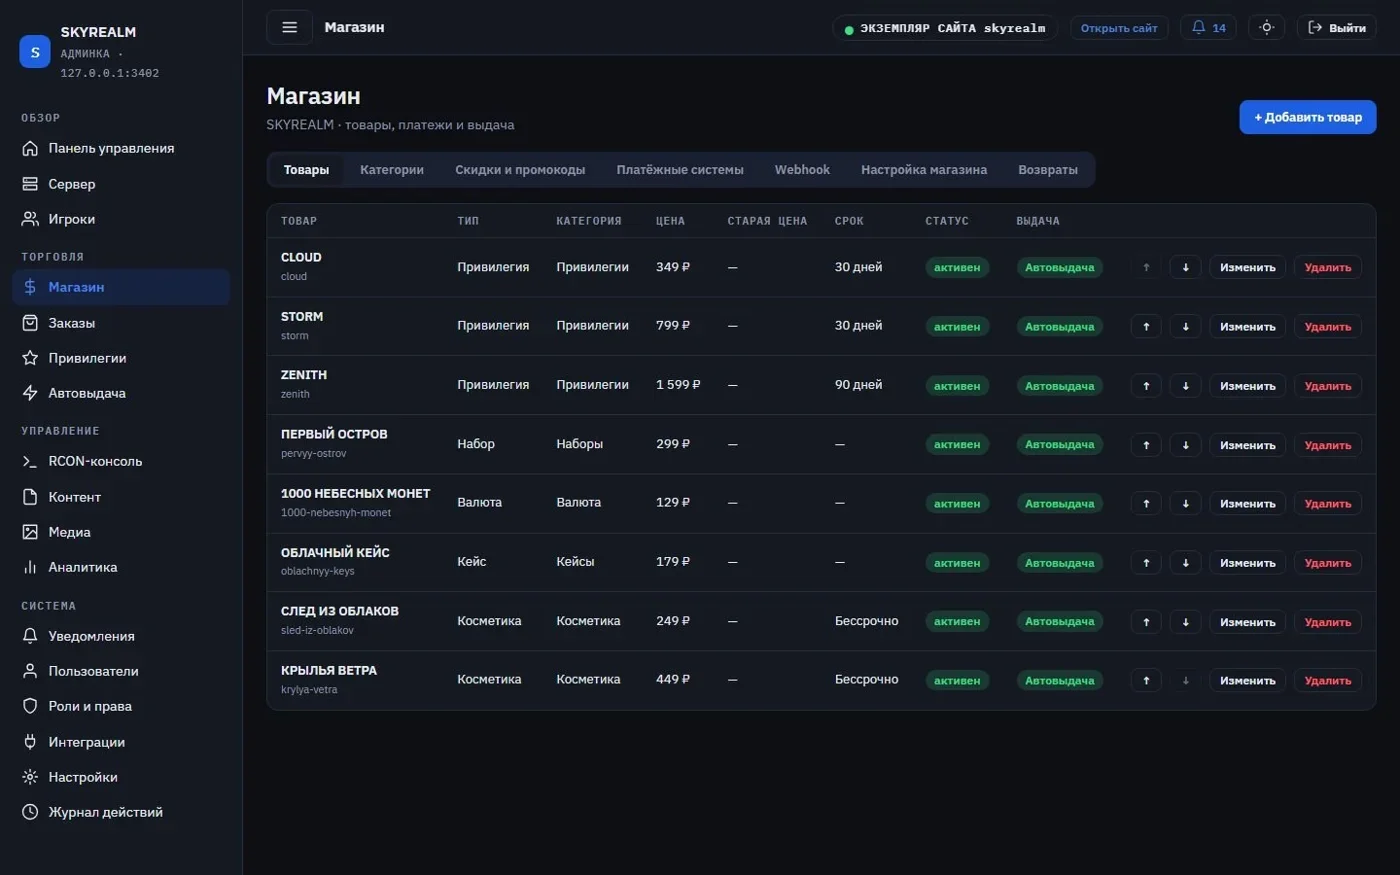Edit CLOUD product via Изменить
This screenshot has height=875, width=1400.
click(x=1247, y=268)
